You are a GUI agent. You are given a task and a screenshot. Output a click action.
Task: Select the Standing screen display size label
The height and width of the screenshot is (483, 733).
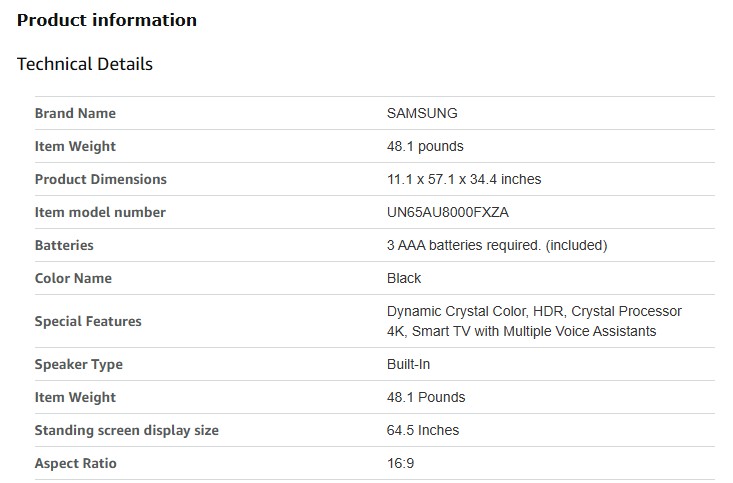126,430
